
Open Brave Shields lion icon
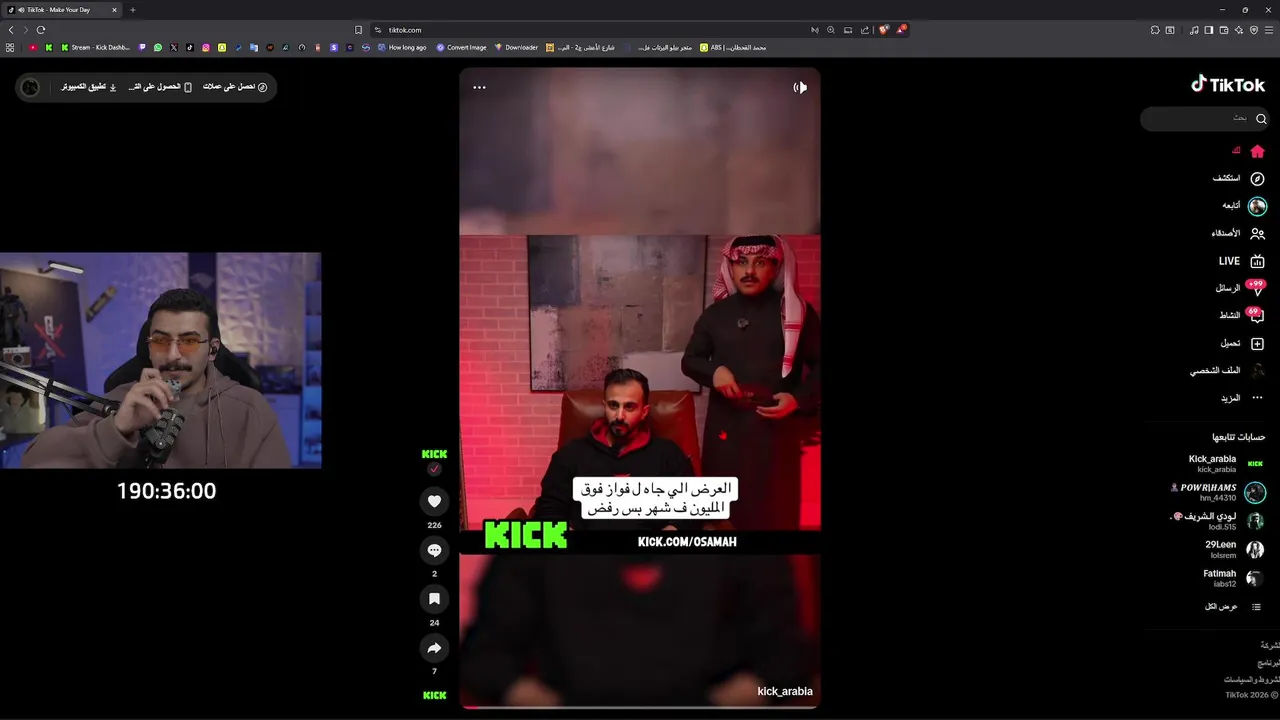[883, 30]
